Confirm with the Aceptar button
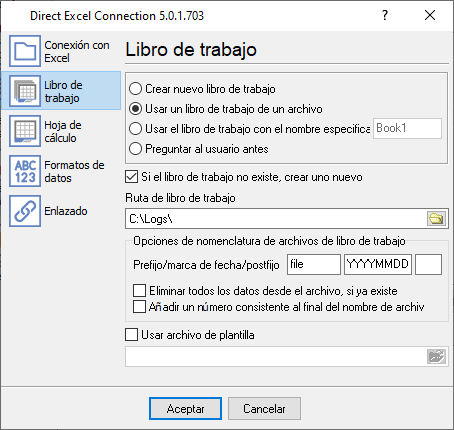 185,408
